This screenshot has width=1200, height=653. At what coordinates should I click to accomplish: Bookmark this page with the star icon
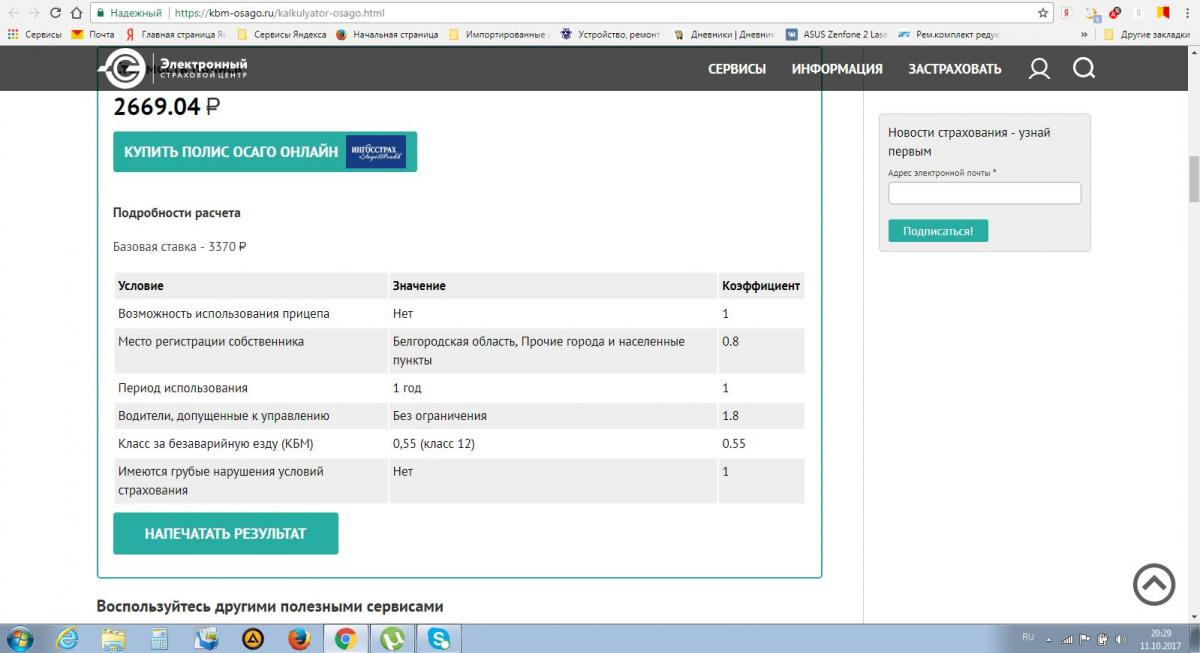pyautogui.click(x=1043, y=14)
